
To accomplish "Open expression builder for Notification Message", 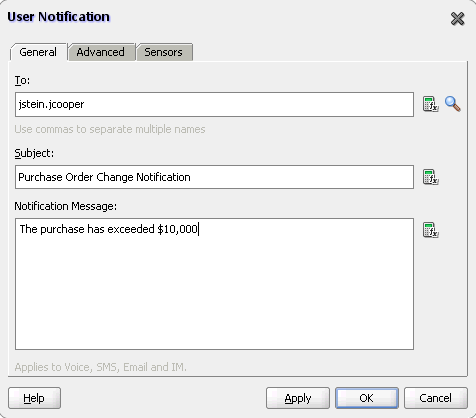I will 430,230.
